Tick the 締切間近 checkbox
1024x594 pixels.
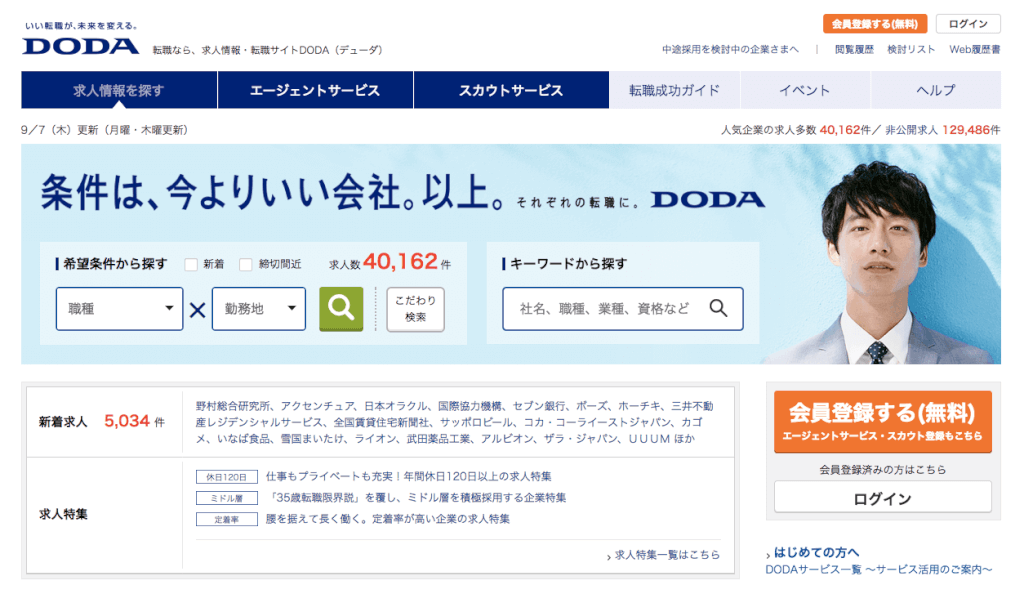tap(246, 264)
